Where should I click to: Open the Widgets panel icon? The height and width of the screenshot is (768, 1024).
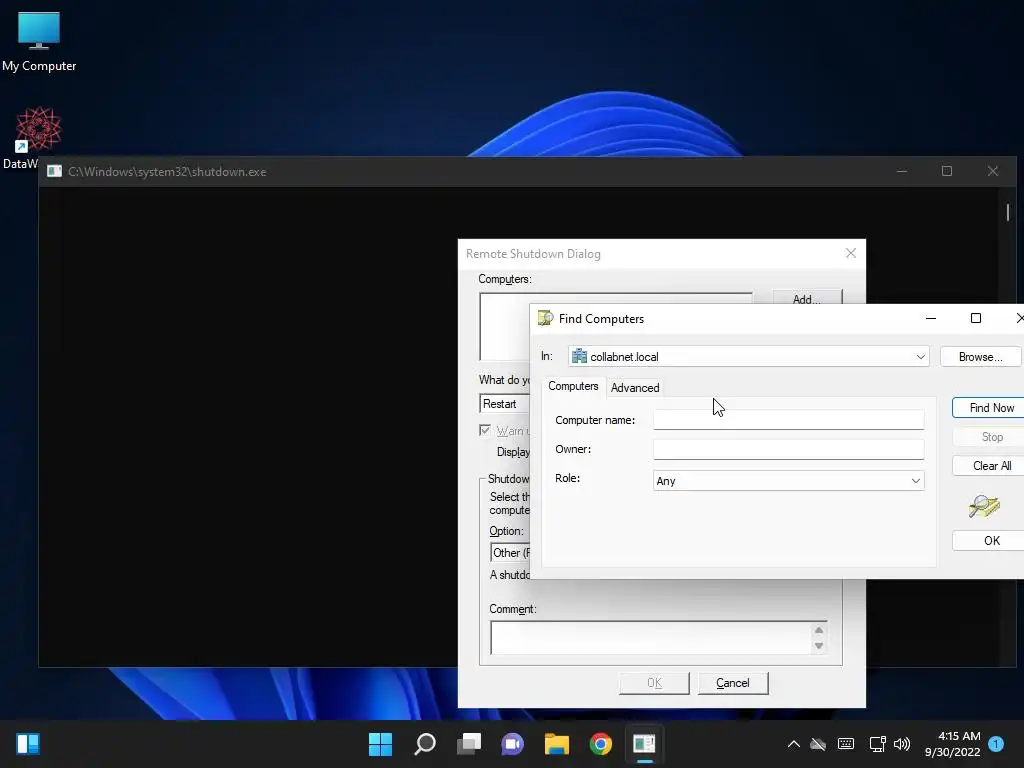(27, 744)
